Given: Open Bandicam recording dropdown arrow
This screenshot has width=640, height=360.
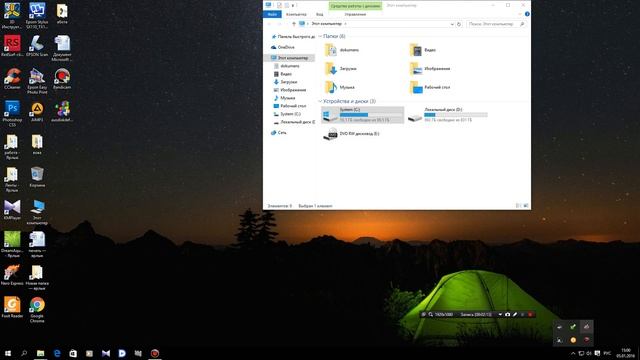Looking at the screenshot, I should [500, 314].
